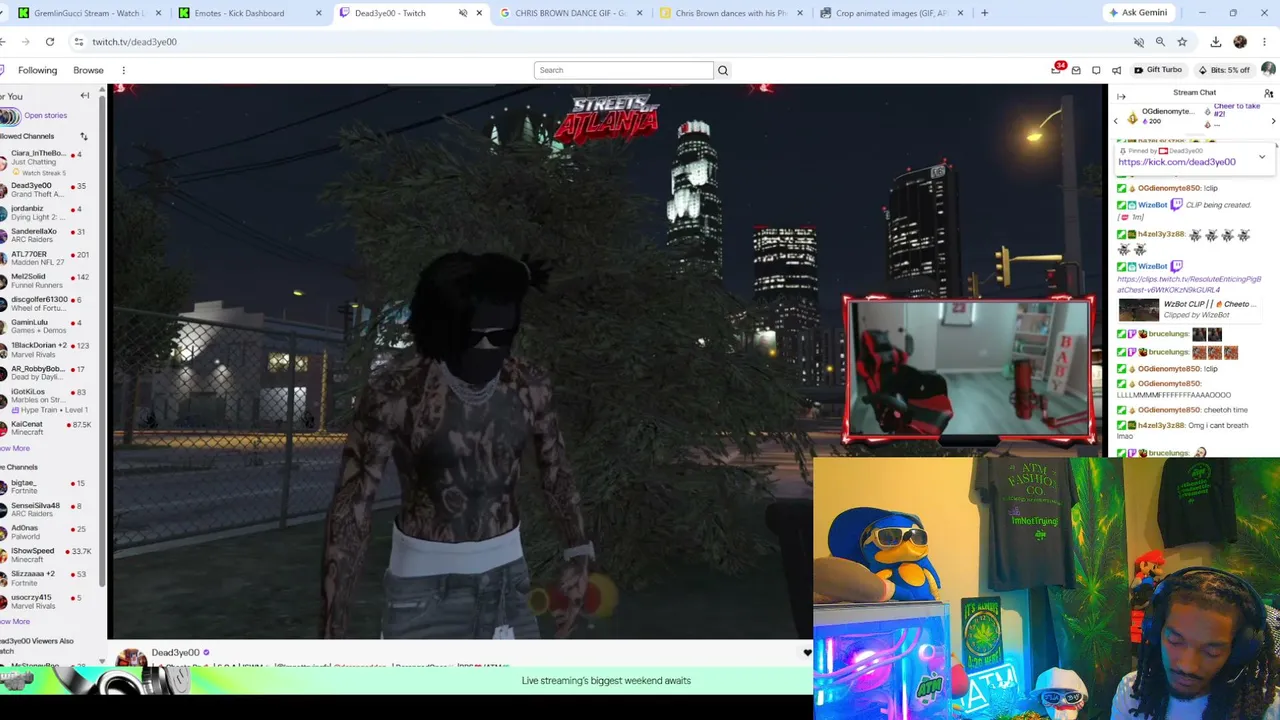Close the Emotes - Kick Dashboard tab
This screenshot has height=720, width=1280.
click(x=319, y=13)
